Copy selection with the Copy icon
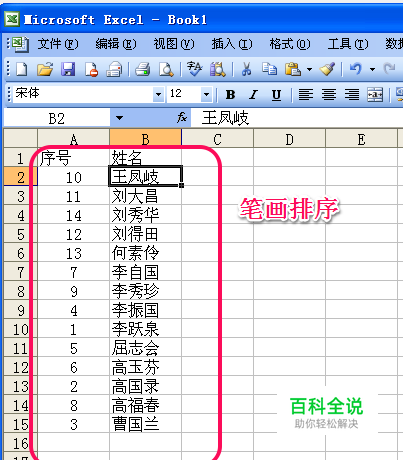403x460 pixels. pos(269,69)
